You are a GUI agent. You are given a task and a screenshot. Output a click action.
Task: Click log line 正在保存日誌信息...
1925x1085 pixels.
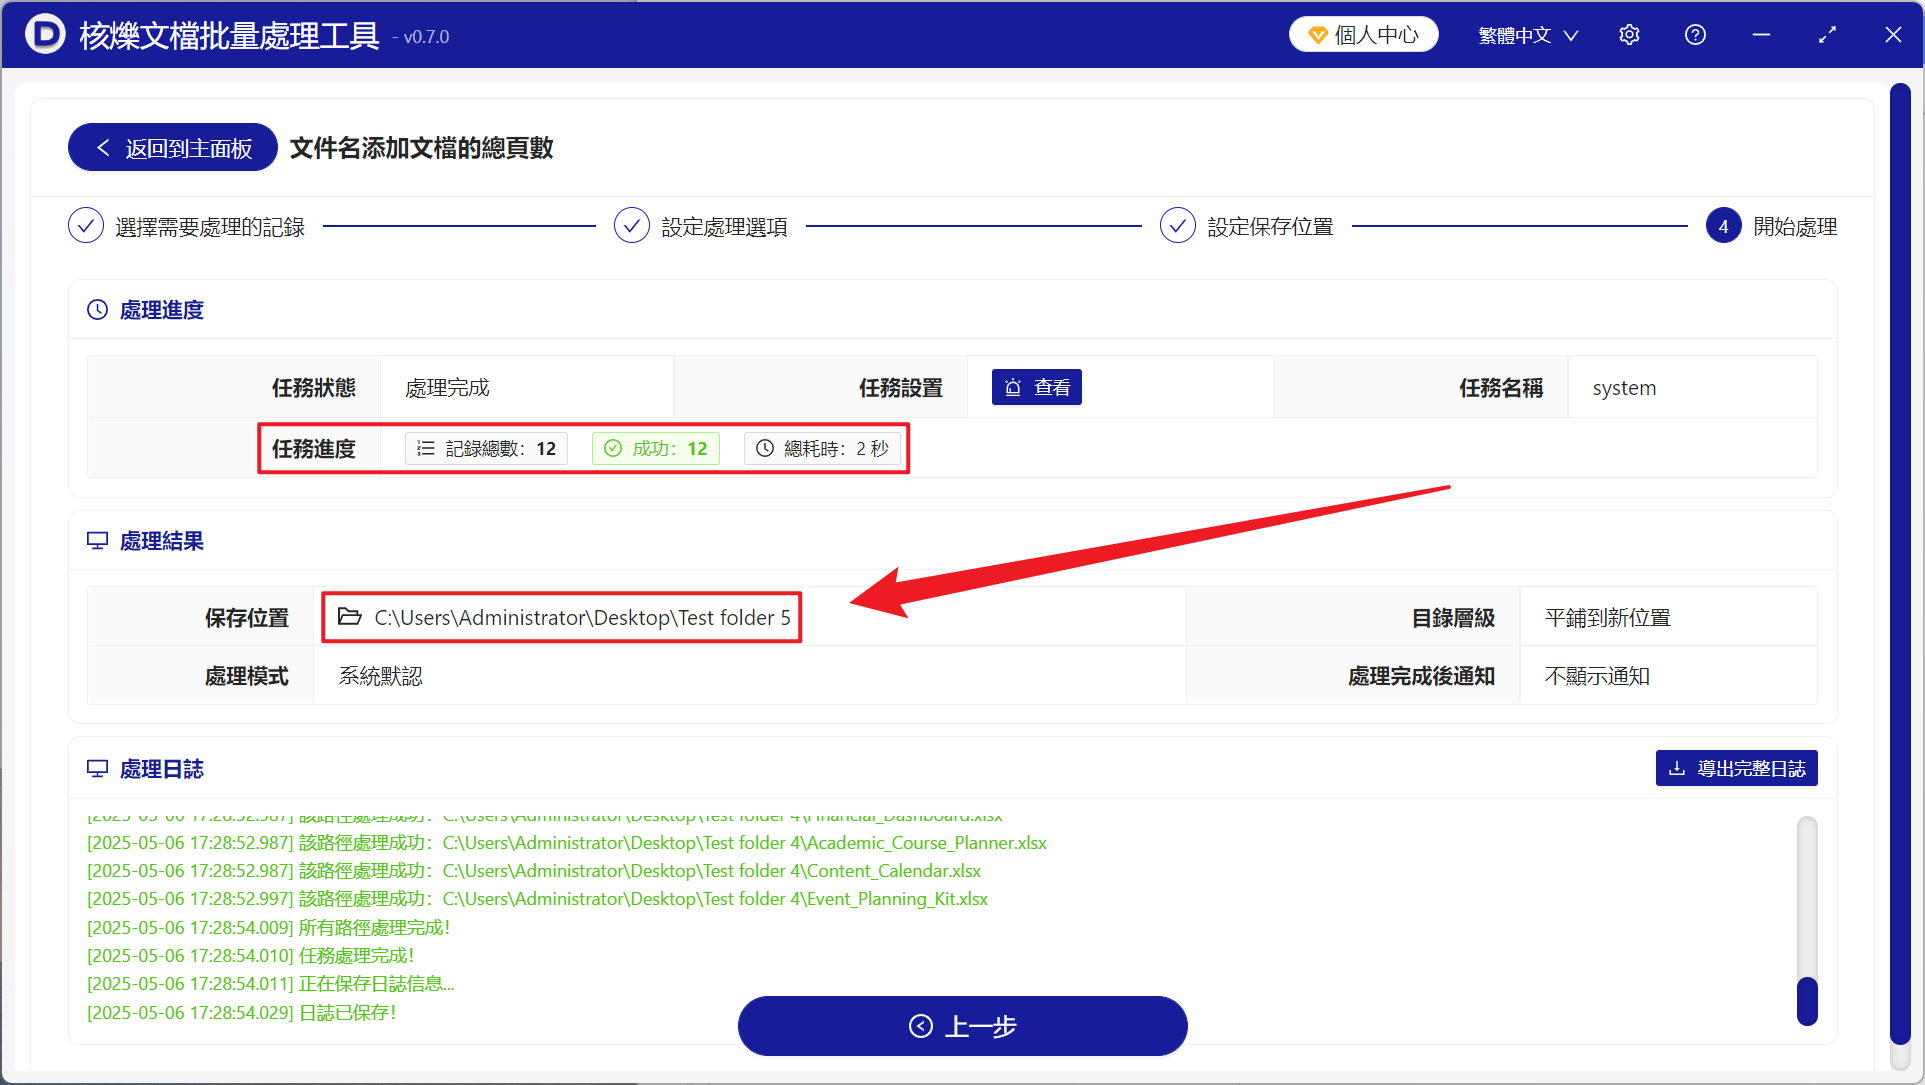271,984
